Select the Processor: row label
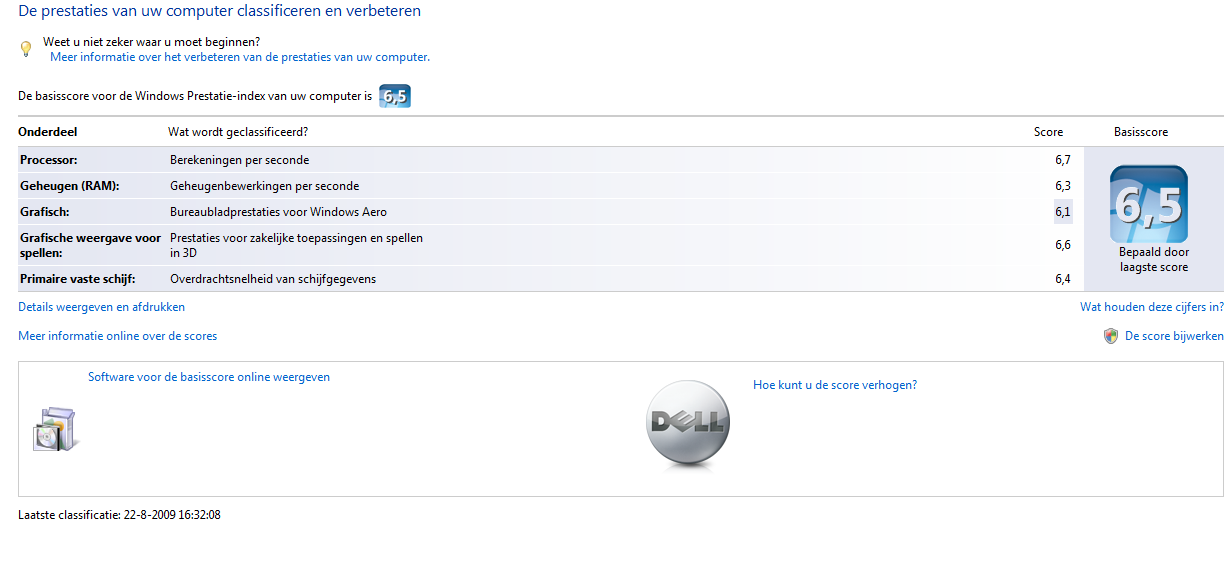Screen dimensions: 1229x561 tap(49, 160)
